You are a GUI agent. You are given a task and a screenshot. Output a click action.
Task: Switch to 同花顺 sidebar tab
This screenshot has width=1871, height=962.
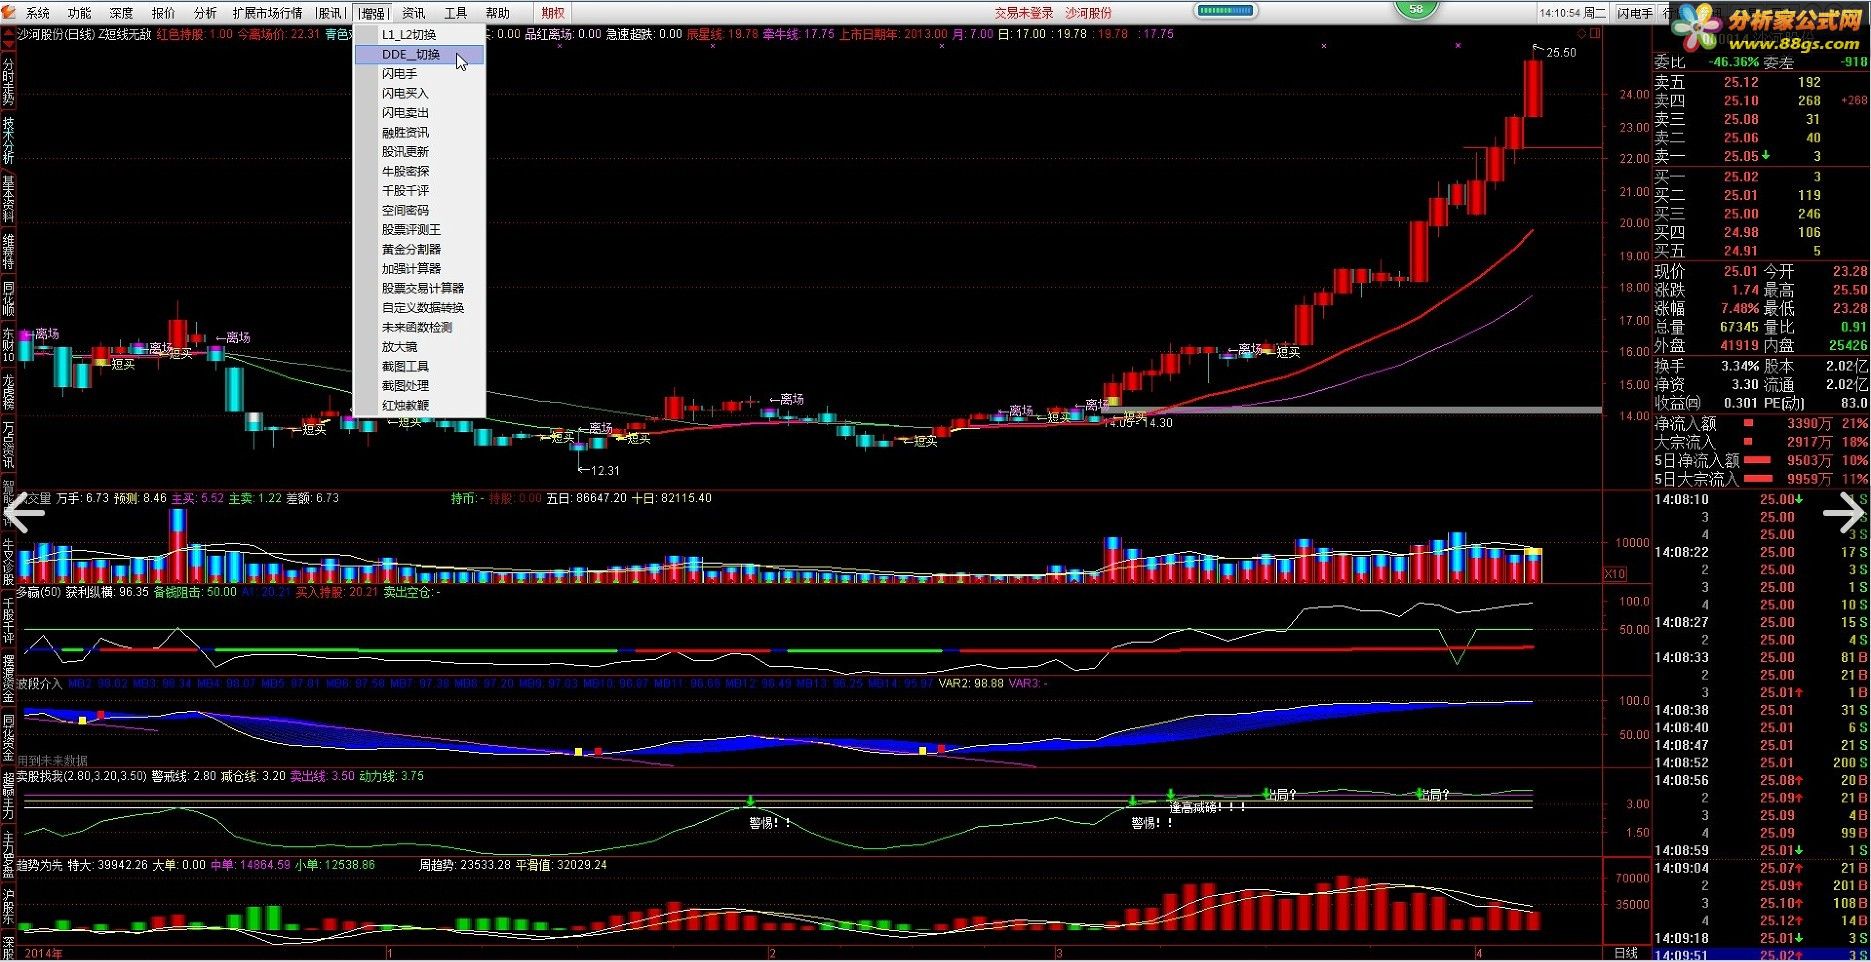point(8,298)
